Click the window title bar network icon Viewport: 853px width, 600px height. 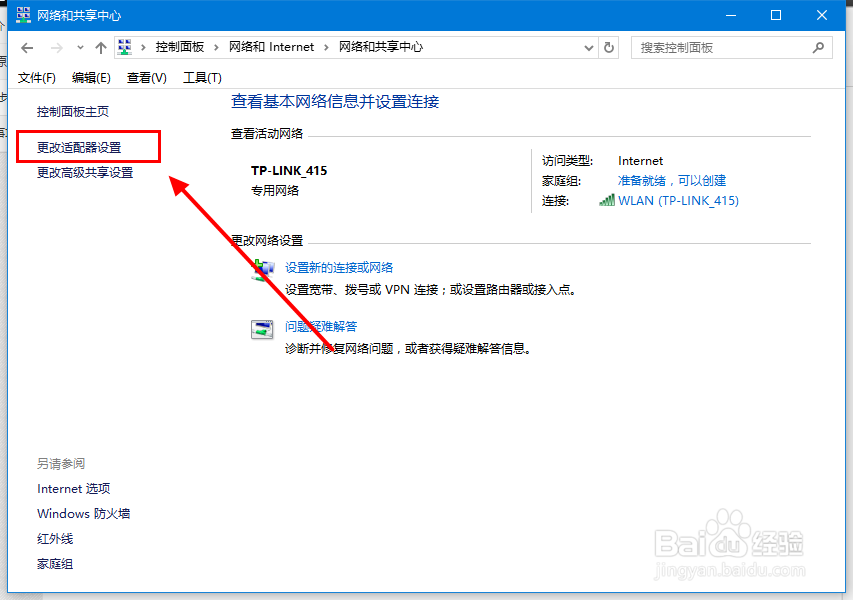[x=23, y=15]
